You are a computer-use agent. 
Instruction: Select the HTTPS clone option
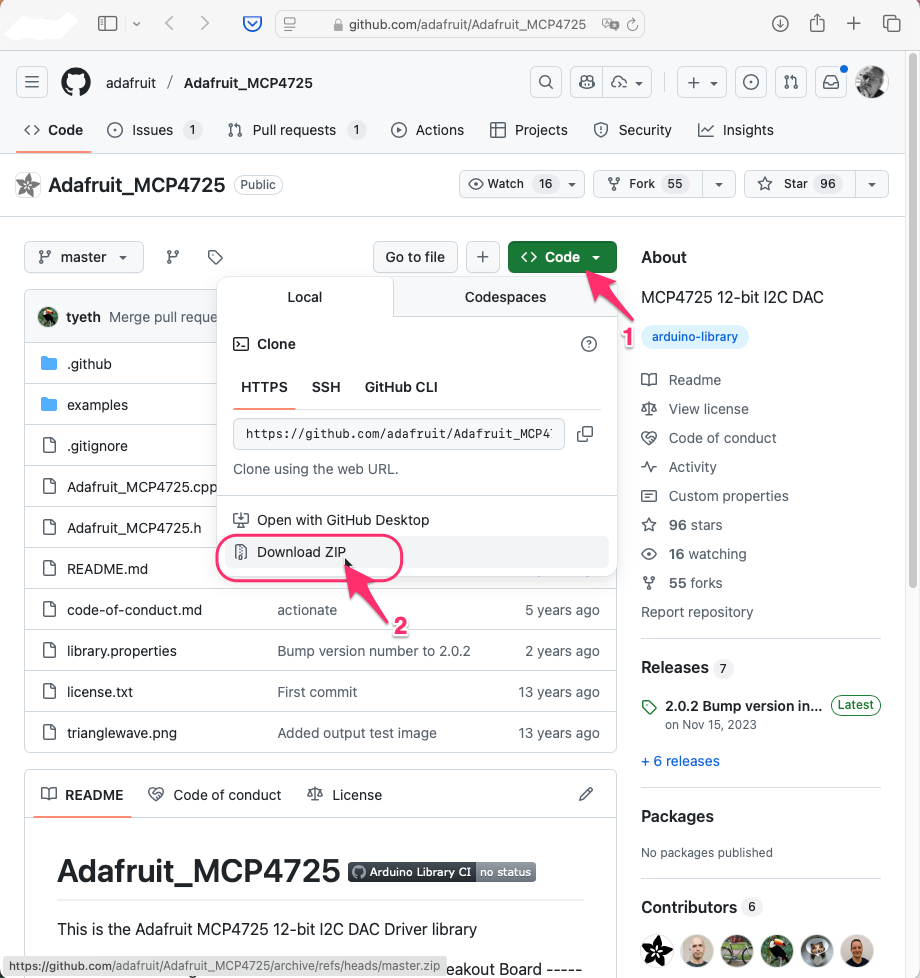click(264, 387)
